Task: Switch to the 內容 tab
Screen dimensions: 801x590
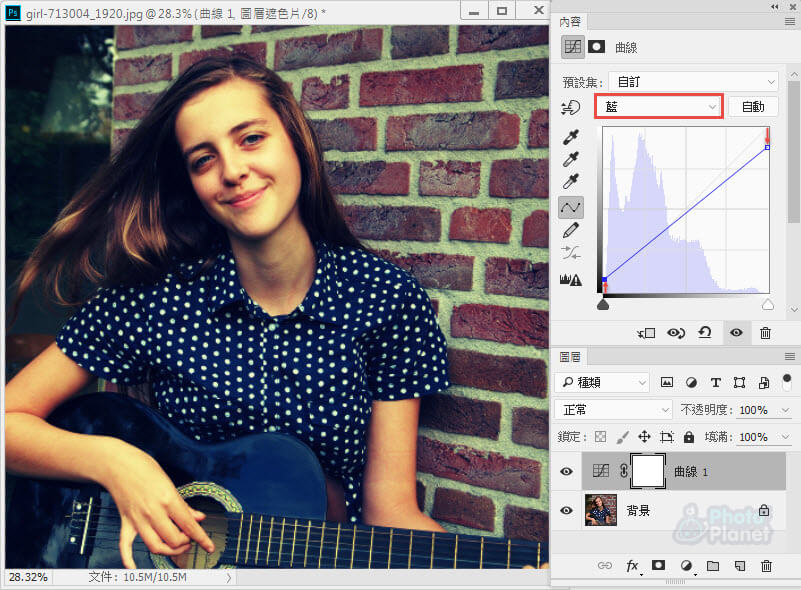Action: (570, 22)
